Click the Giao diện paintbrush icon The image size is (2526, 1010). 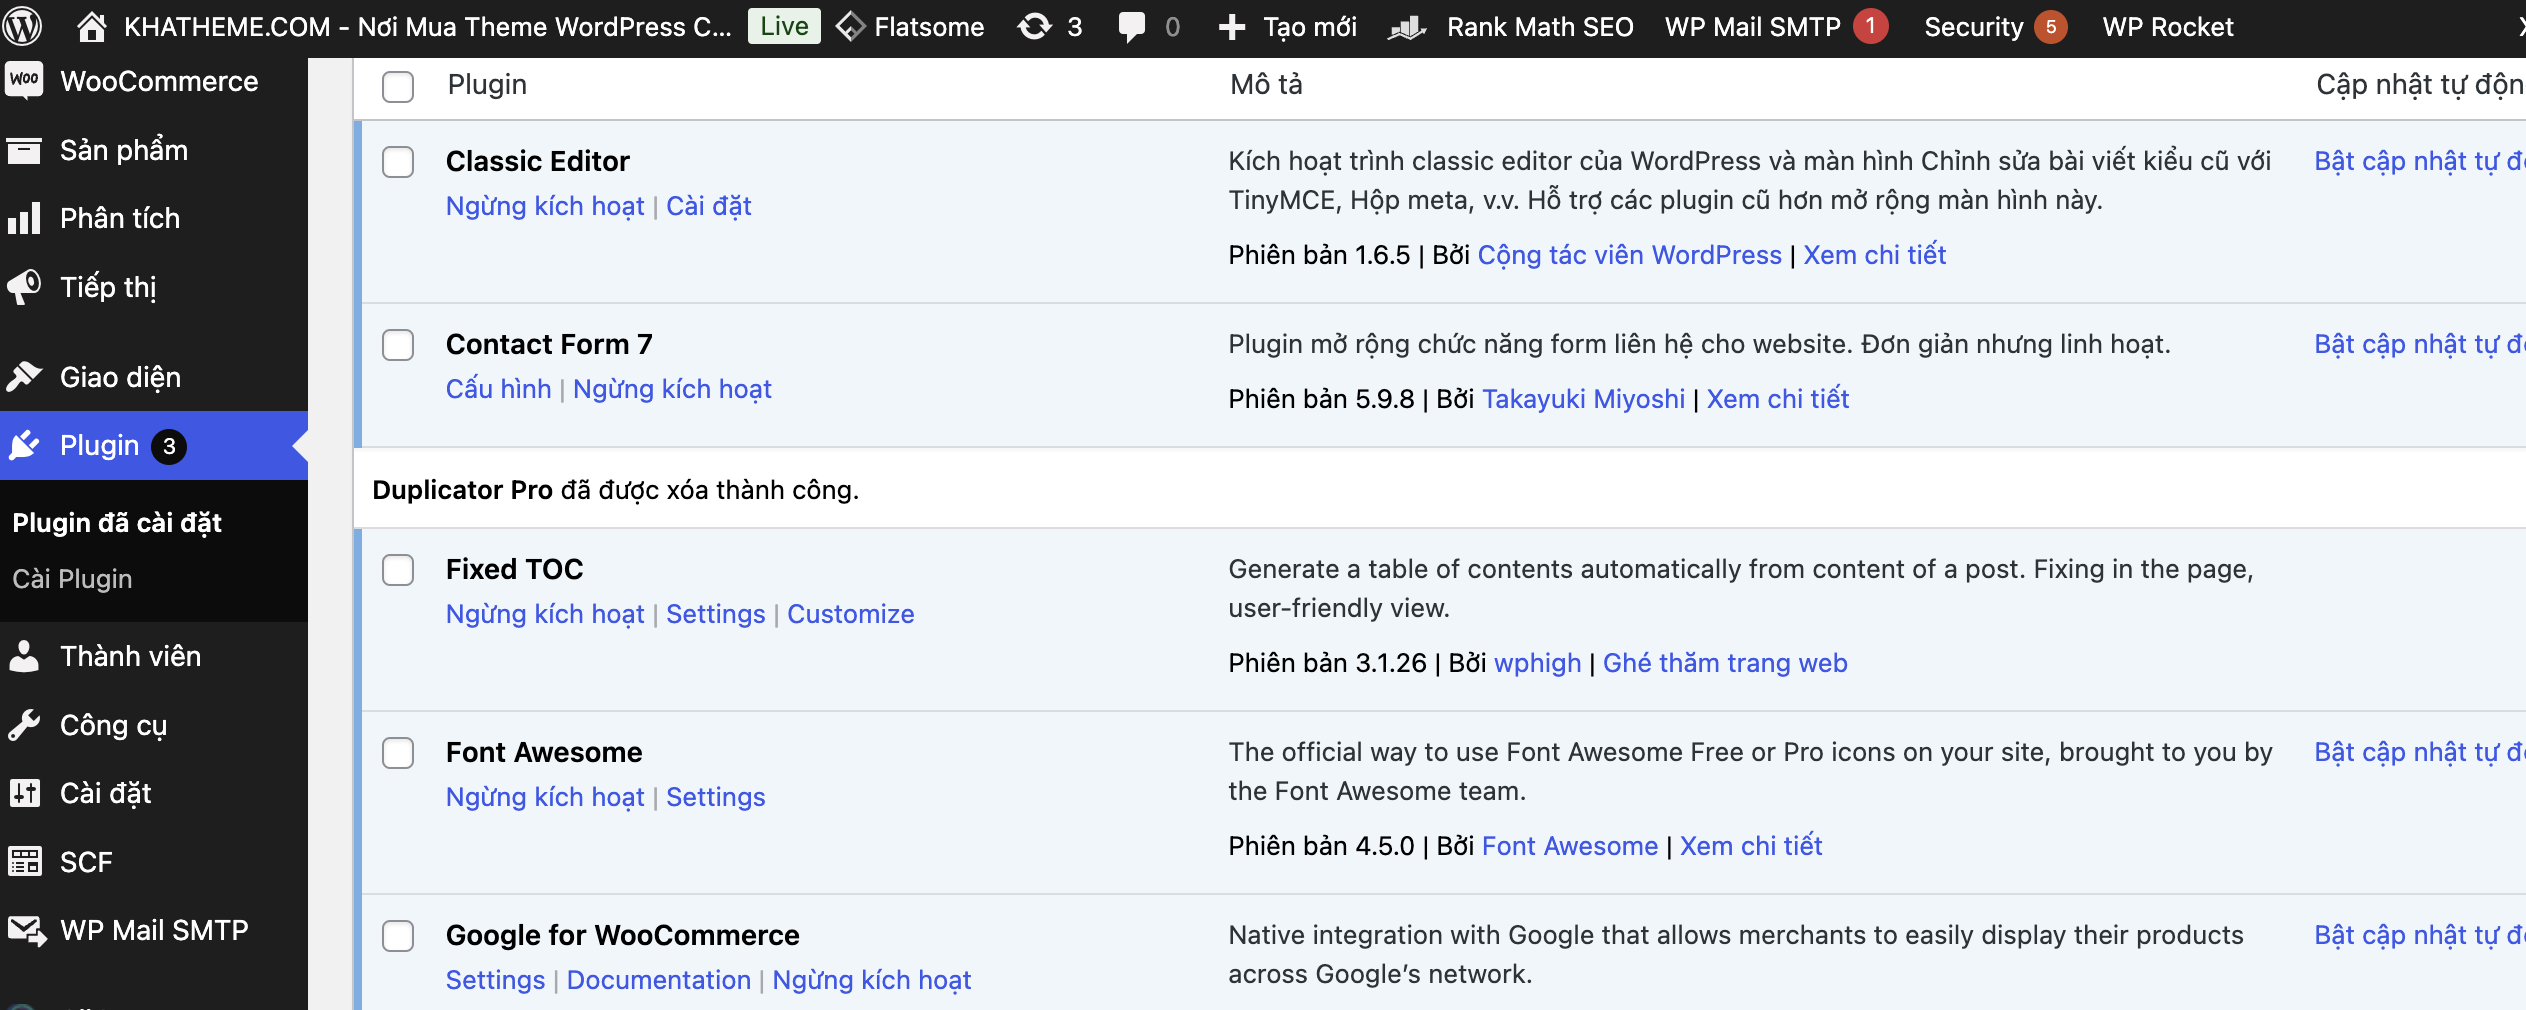click(24, 377)
